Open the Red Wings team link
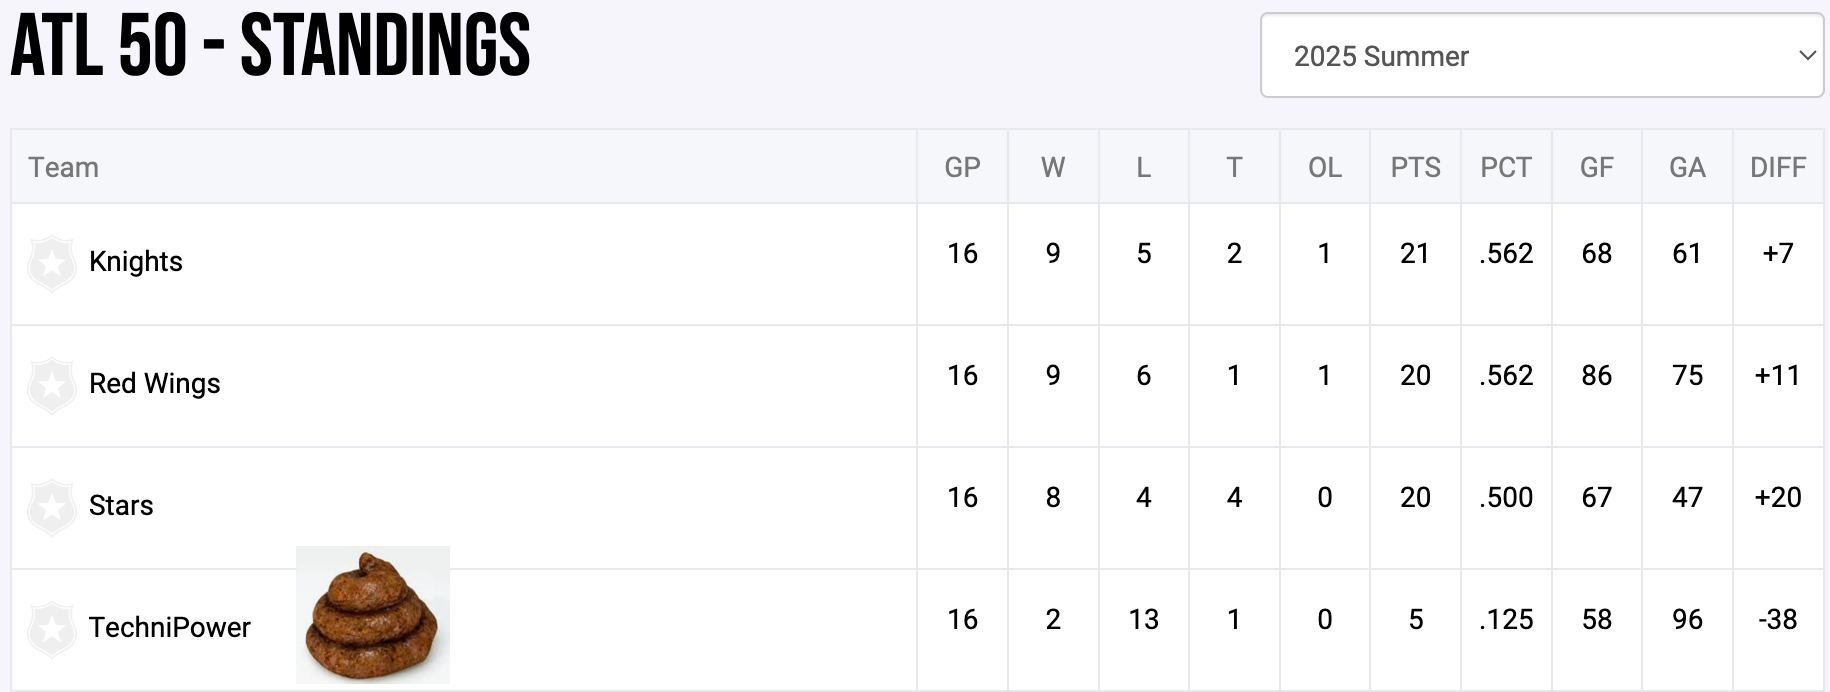 (154, 384)
